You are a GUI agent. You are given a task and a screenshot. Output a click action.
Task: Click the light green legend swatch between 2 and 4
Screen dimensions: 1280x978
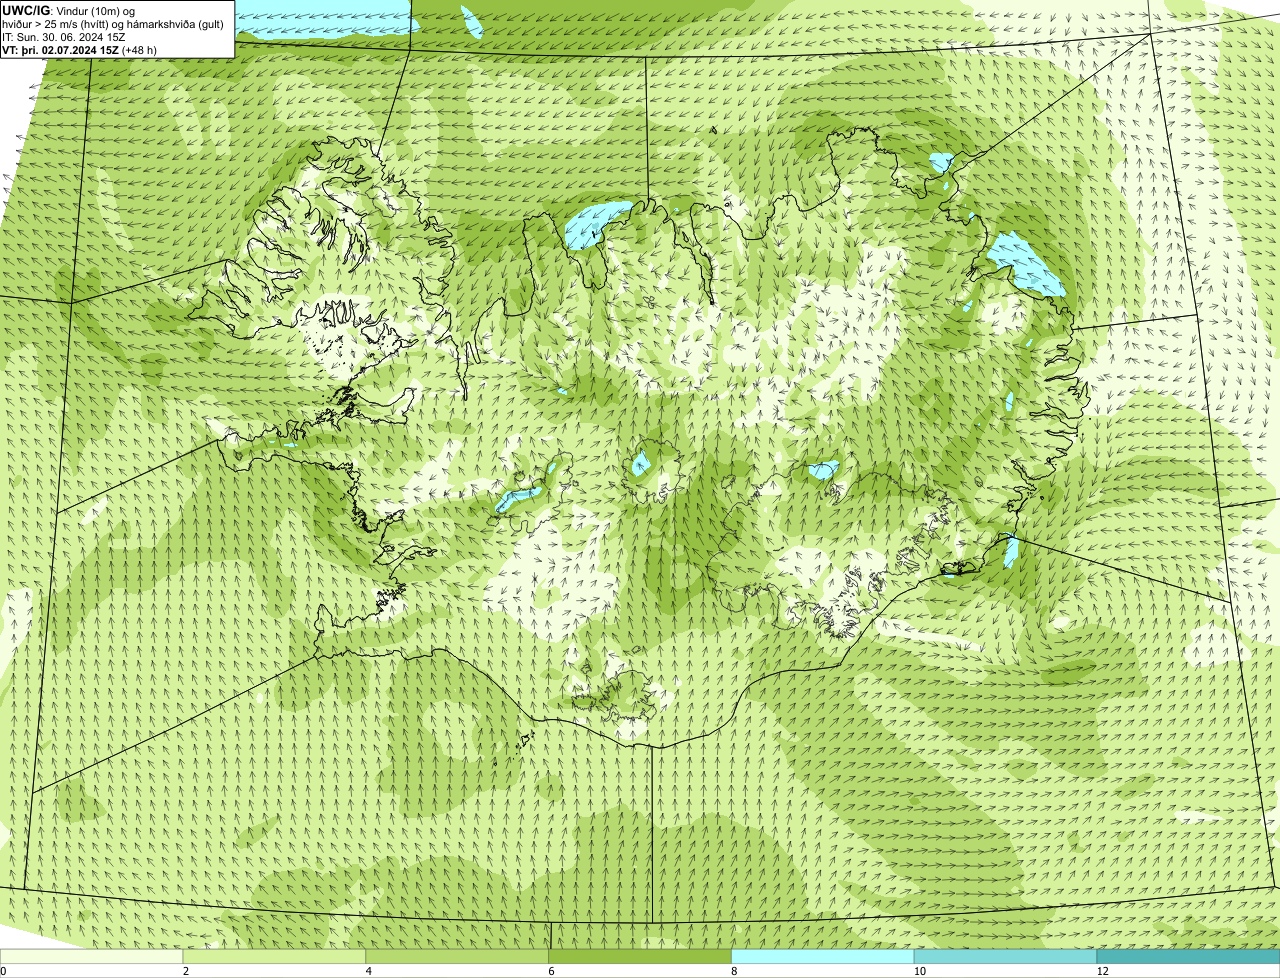pos(275,956)
